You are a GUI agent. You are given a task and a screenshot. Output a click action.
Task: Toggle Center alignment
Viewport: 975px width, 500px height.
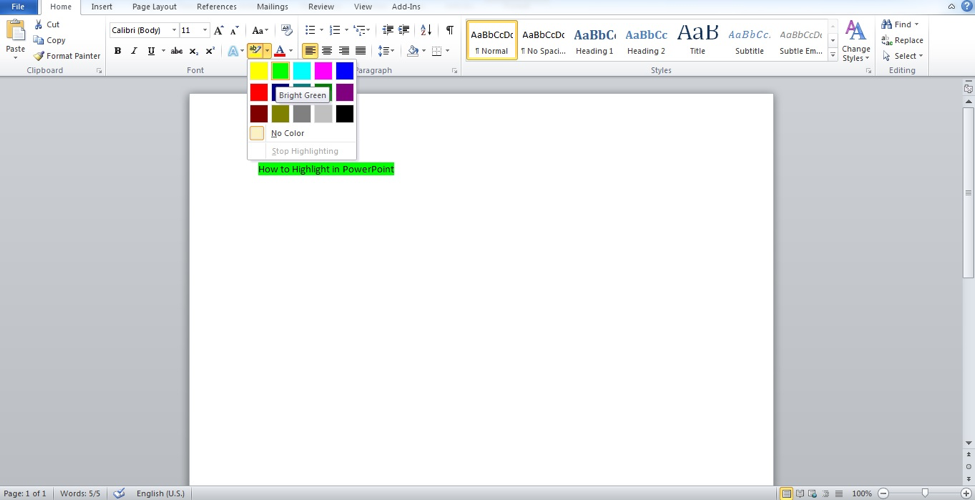[326, 51]
